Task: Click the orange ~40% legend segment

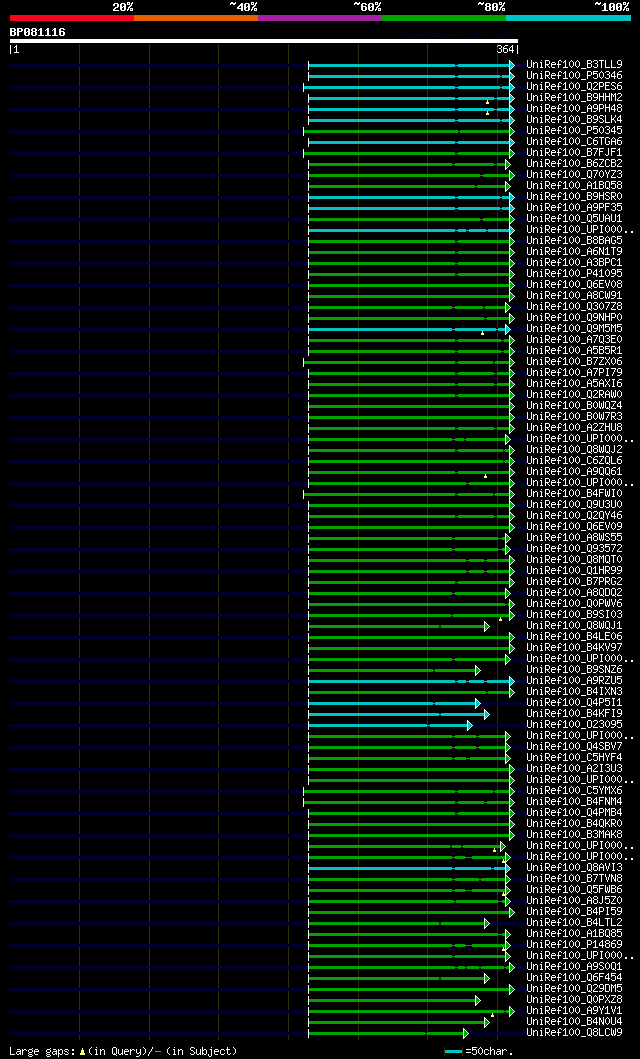Action: pyautogui.click(x=196, y=18)
